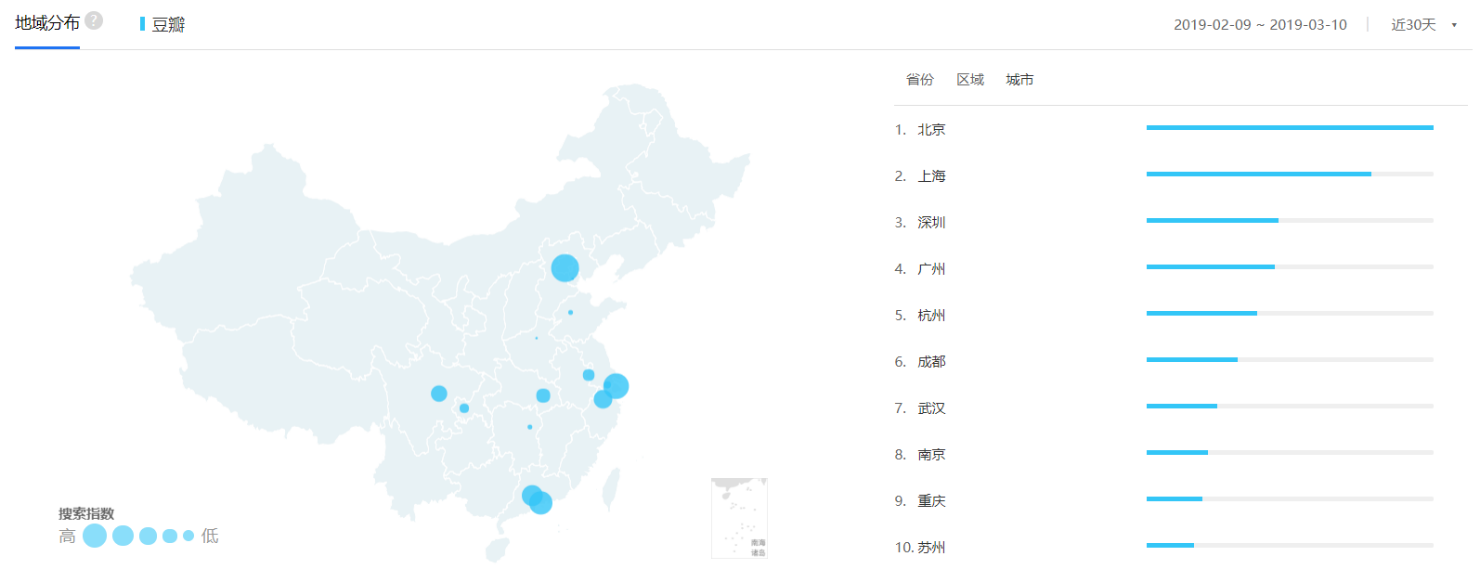Select 杭州 in the ranking list

click(x=931, y=316)
